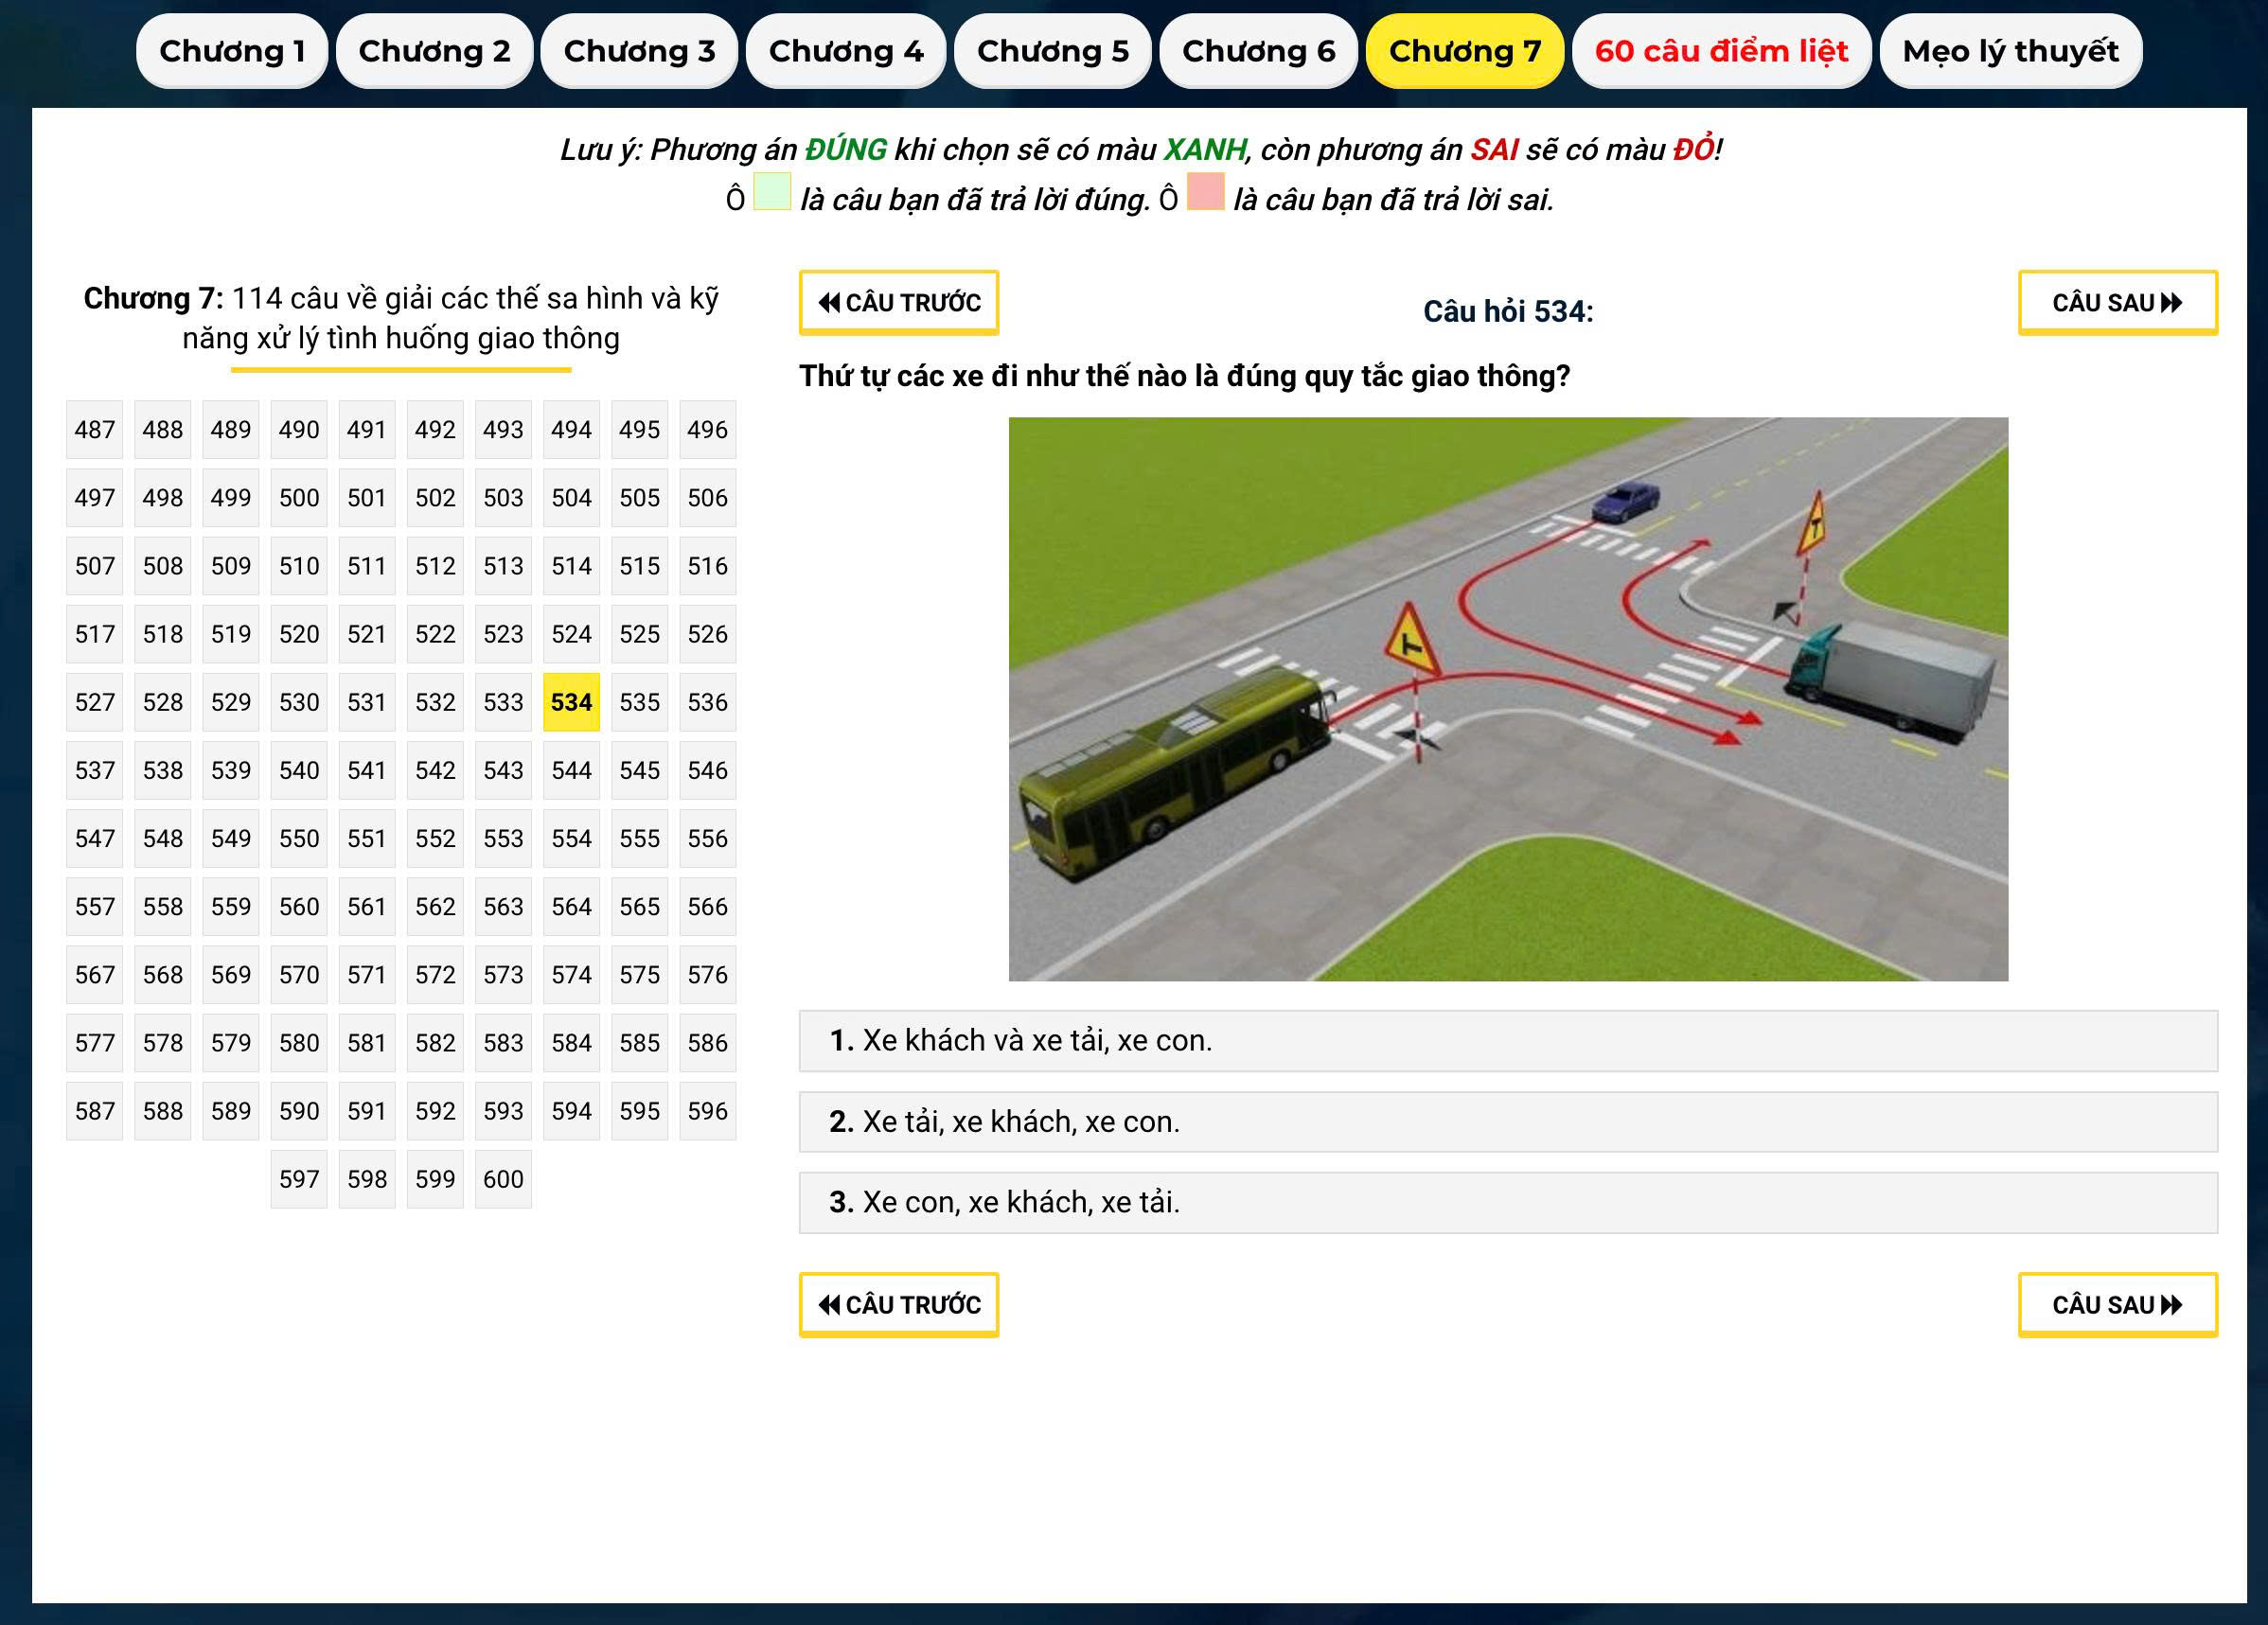The height and width of the screenshot is (1625, 2268).
Task: Choose answer 2 Xe tải, xe khách, xe con
Action: (x=1507, y=1121)
